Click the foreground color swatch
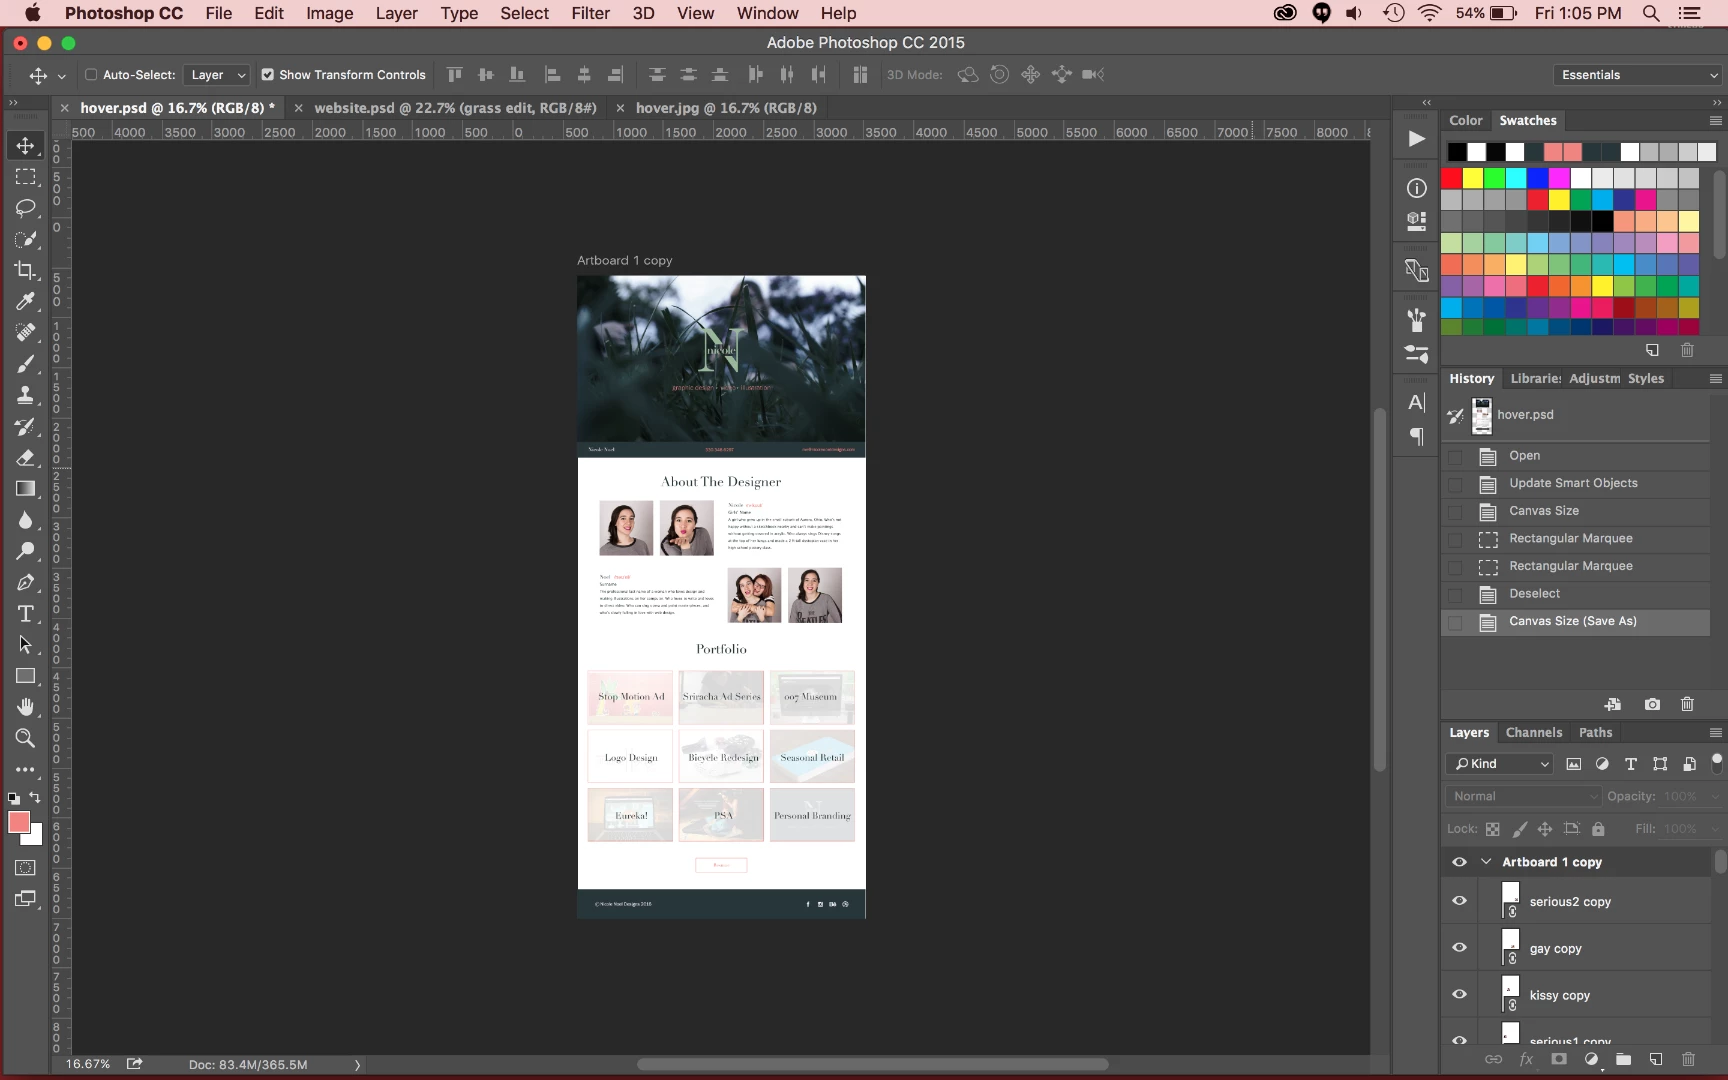1728x1080 pixels. point(19,823)
